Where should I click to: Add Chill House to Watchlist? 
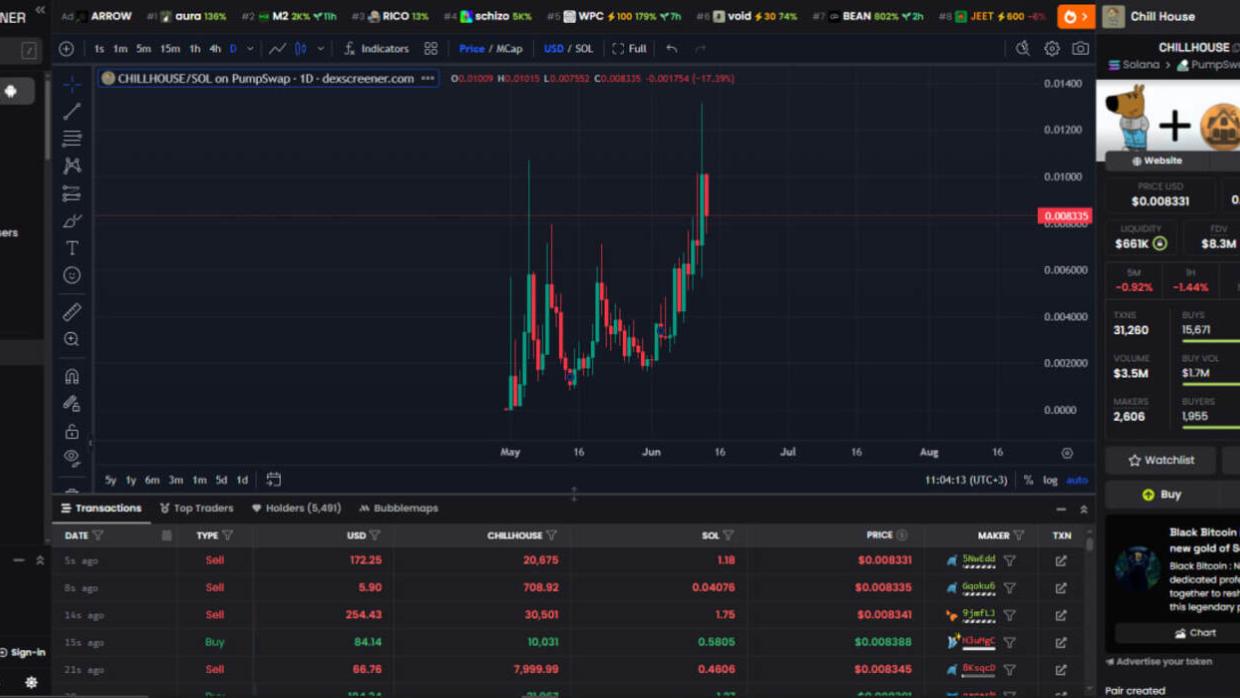(1161, 460)
